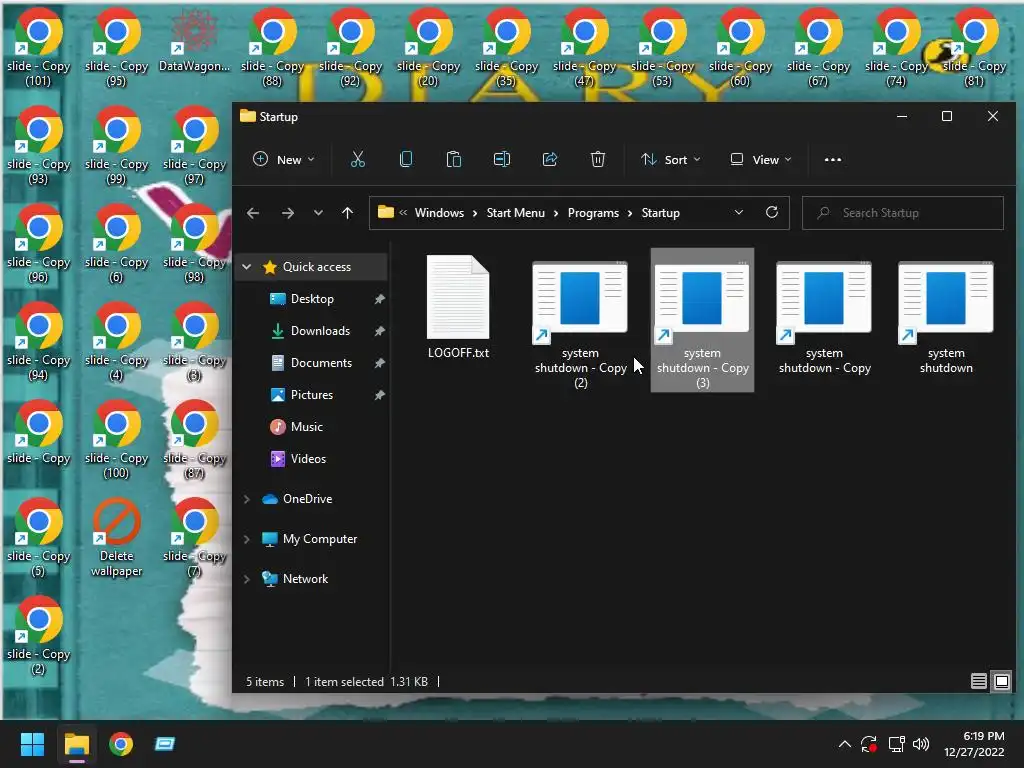Screen dimensions: 1024x768
Task: Select OneDrive in navigation pane
Action: pos(307,499)
